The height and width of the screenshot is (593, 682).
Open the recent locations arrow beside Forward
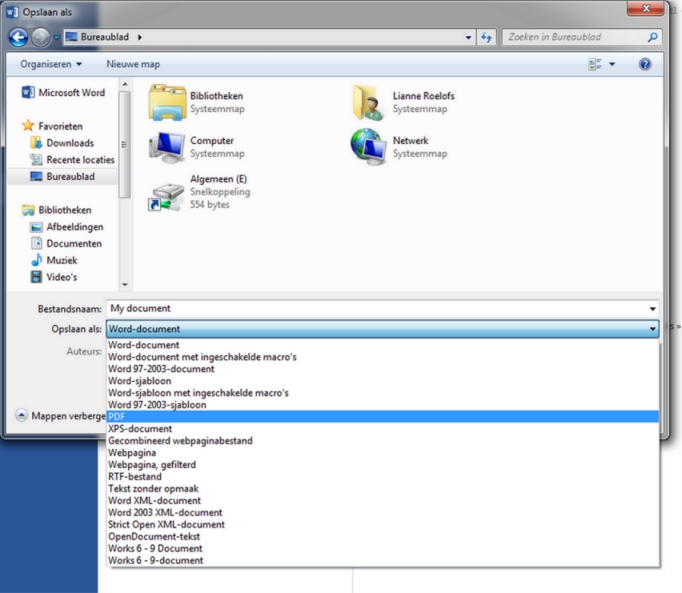coord(57,37)
